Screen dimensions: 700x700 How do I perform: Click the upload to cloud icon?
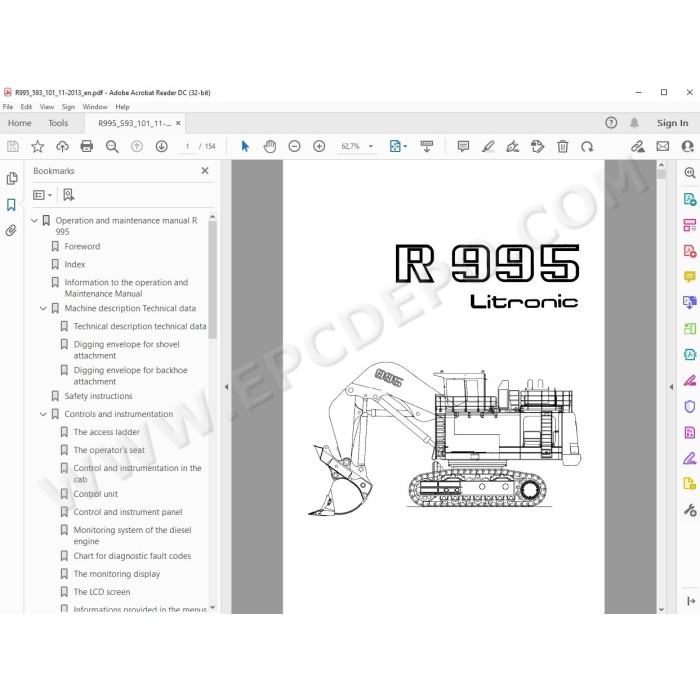[62, 146]
